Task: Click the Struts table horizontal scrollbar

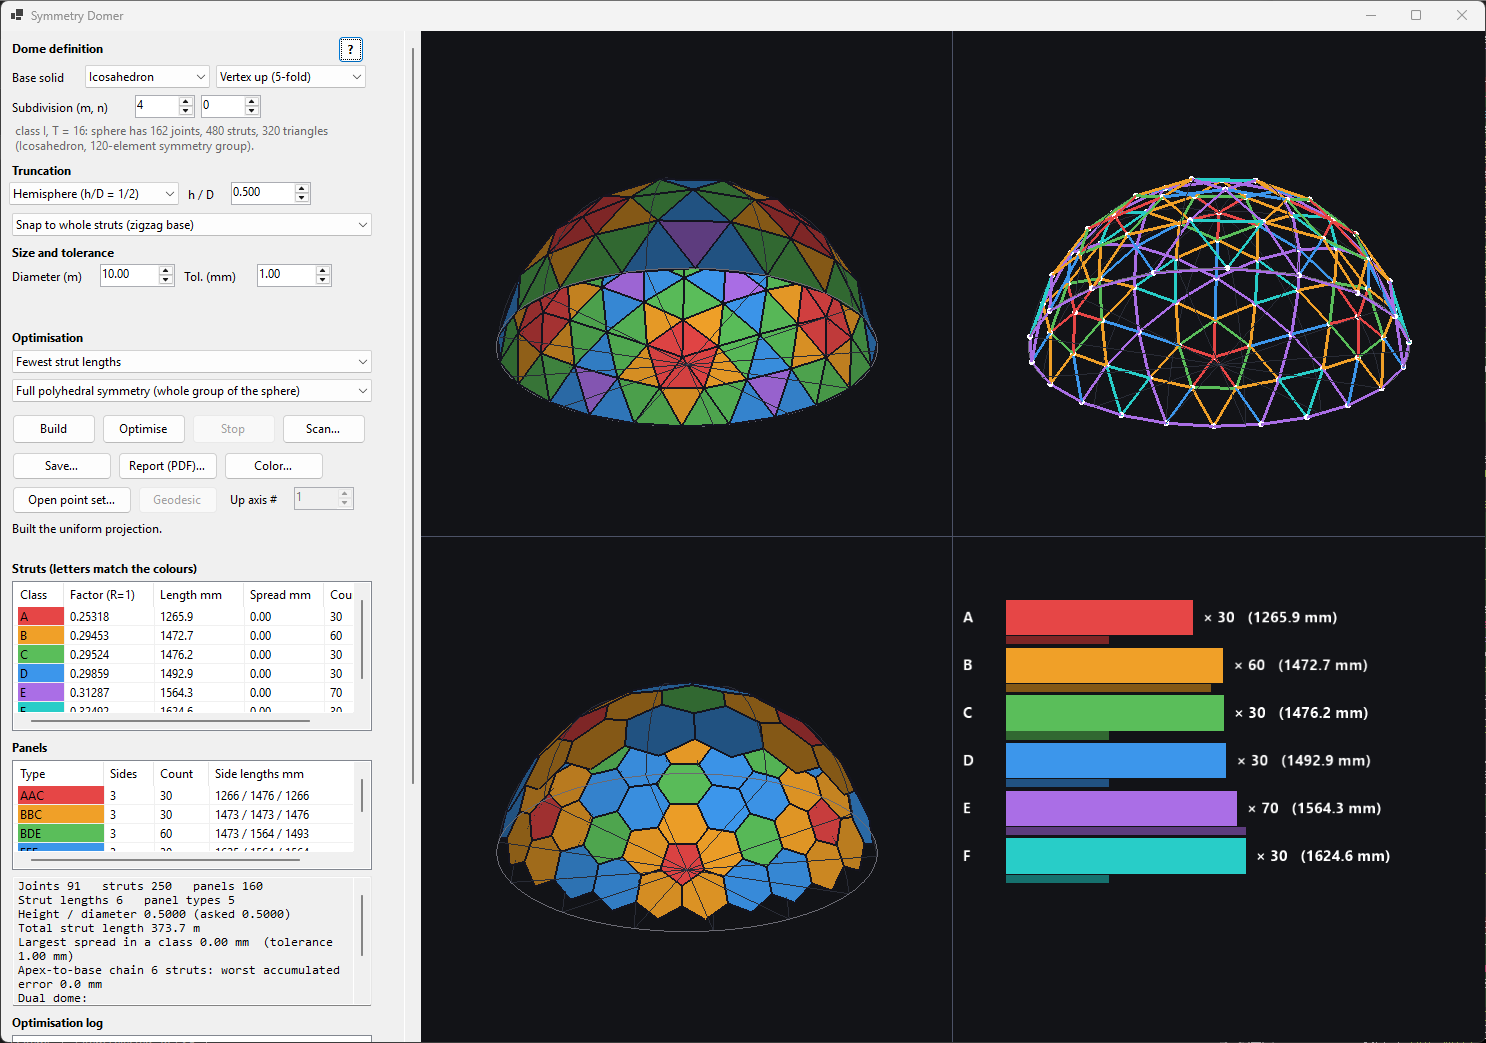Action: pos(170,720)
